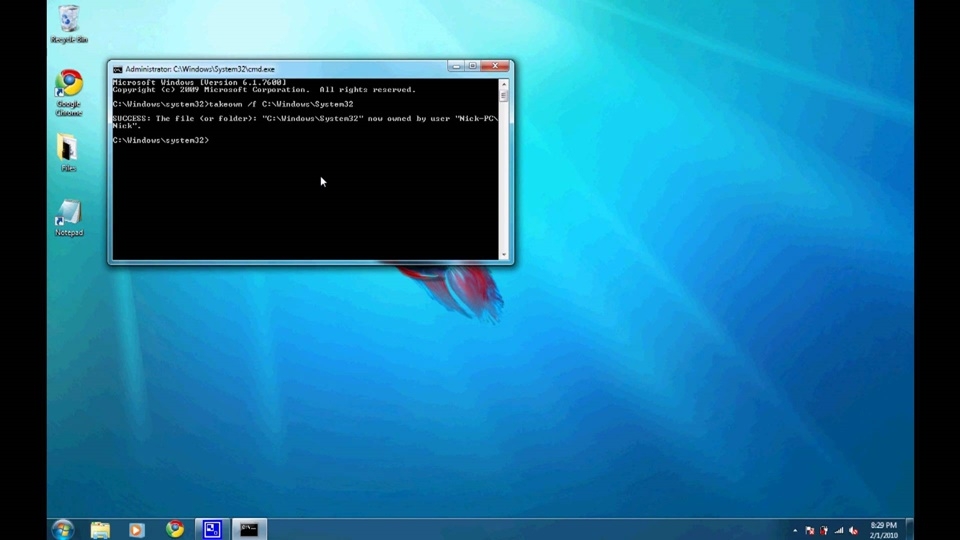
Task: Click the cmd scrollbar down arrow
Action: pyautogui.click(x=504, y=255)
